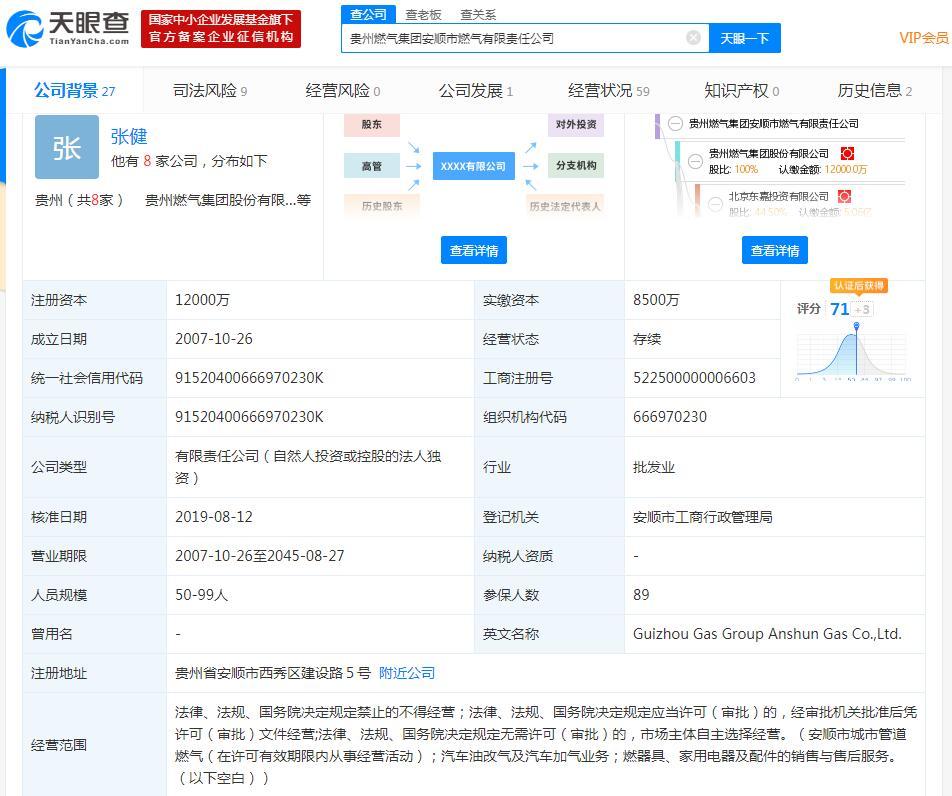Viewport: 952px width, 796px height.
Task: Open the 司法风险 tab
Action: [210, 90]
